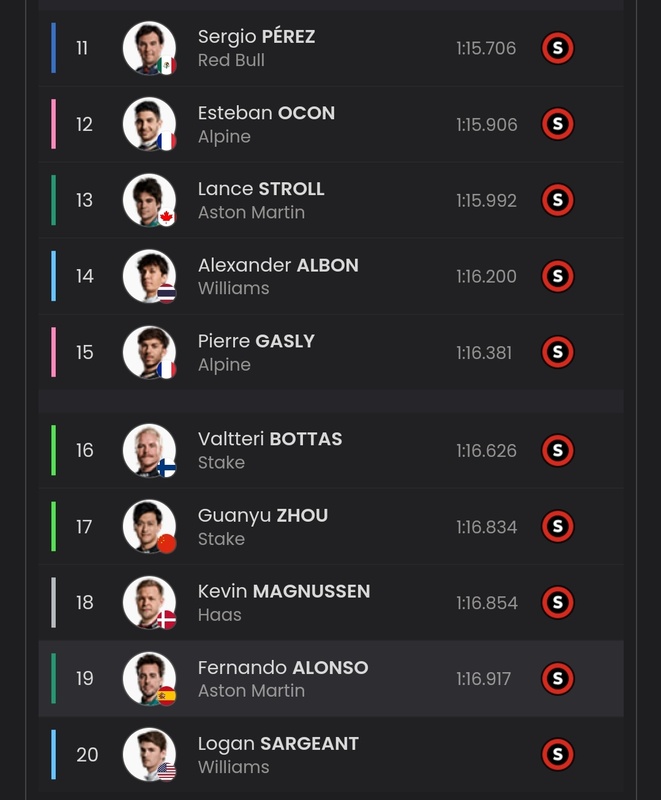Click the soft tyre icon for Esteban Ocon
Screen dimensions: 661x800
tap(557, 124)
